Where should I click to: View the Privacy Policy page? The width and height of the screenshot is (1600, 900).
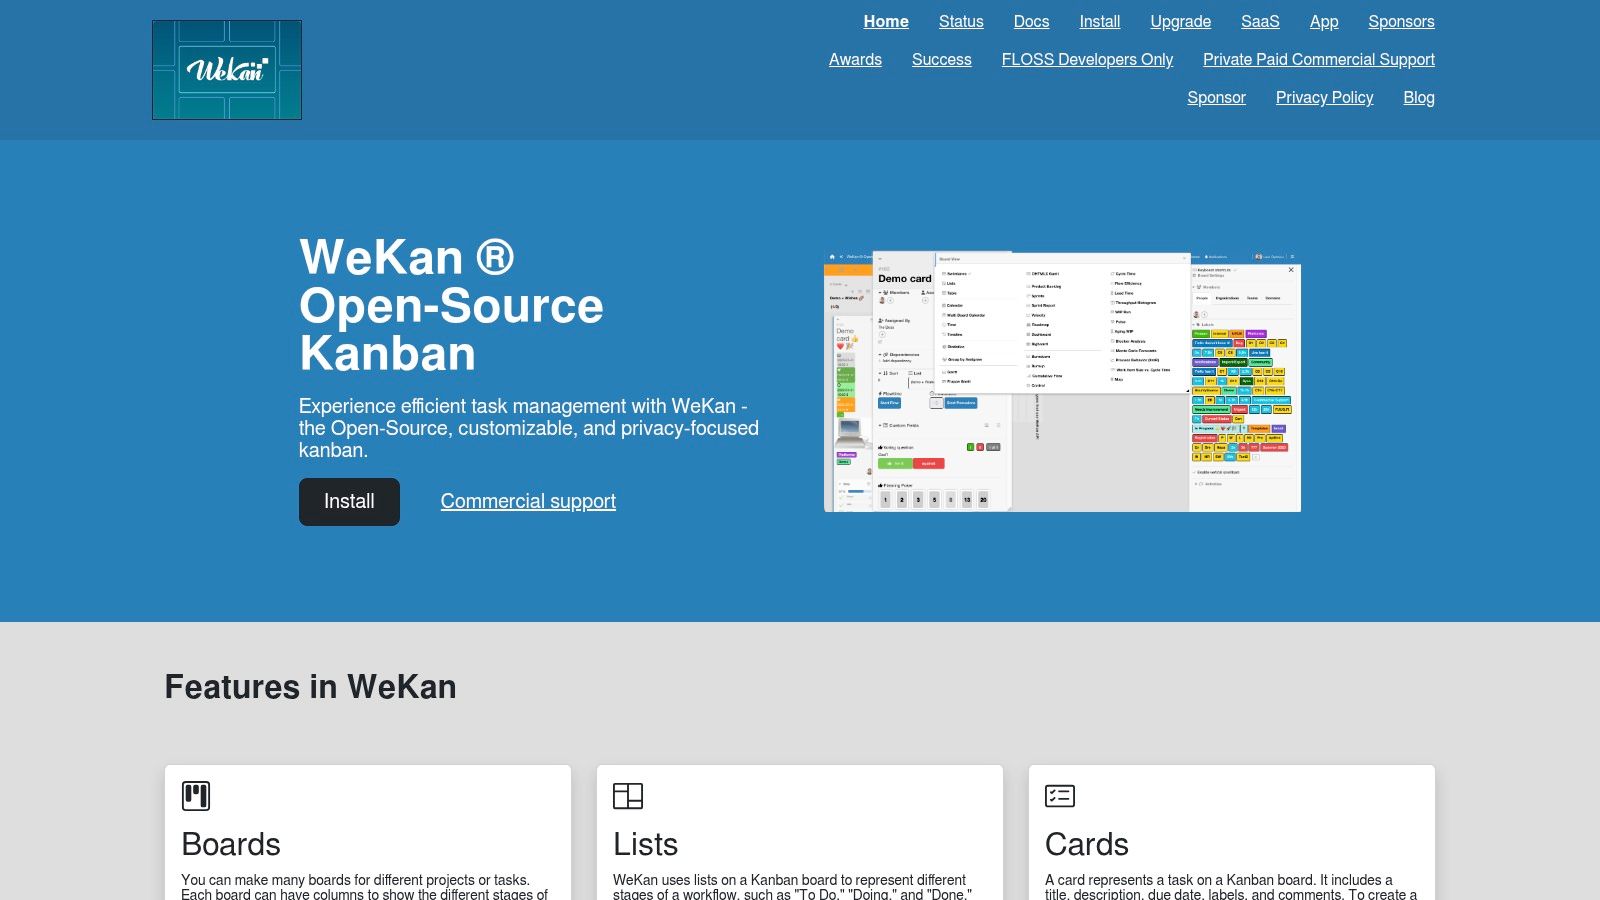pos(1324,97)
